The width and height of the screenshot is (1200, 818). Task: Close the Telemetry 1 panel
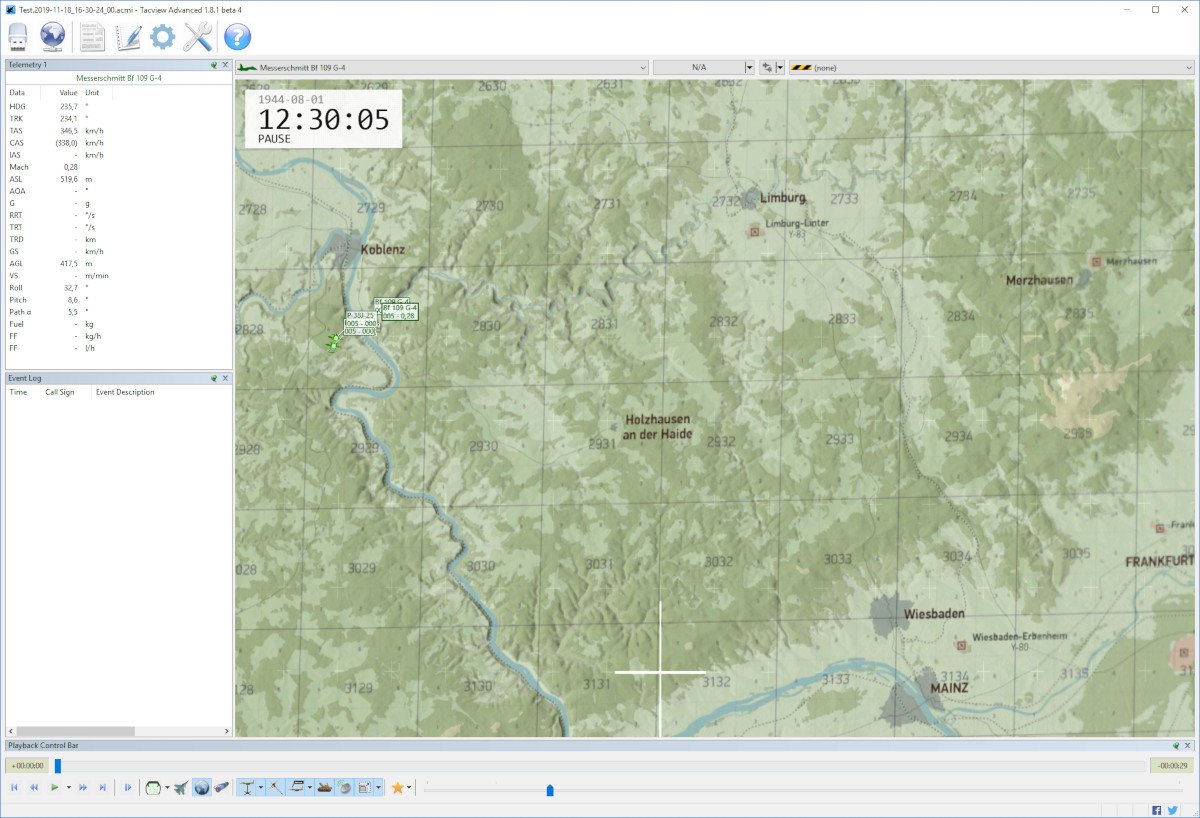(225, 64)
